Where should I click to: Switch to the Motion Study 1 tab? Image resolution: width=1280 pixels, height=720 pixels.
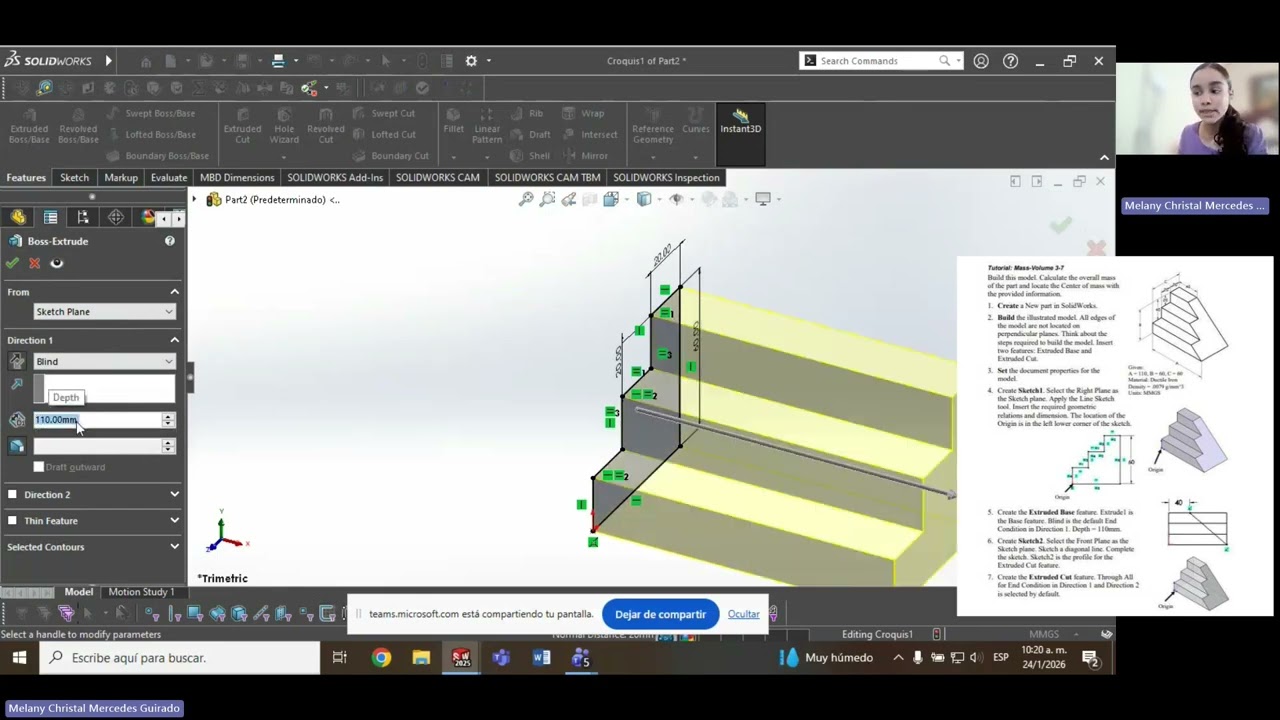[141, 592]
